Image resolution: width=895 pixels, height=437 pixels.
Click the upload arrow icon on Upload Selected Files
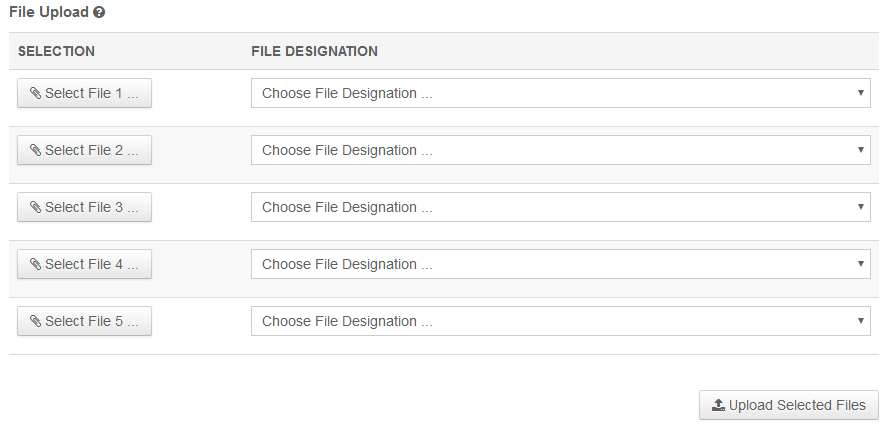[718, 405]
